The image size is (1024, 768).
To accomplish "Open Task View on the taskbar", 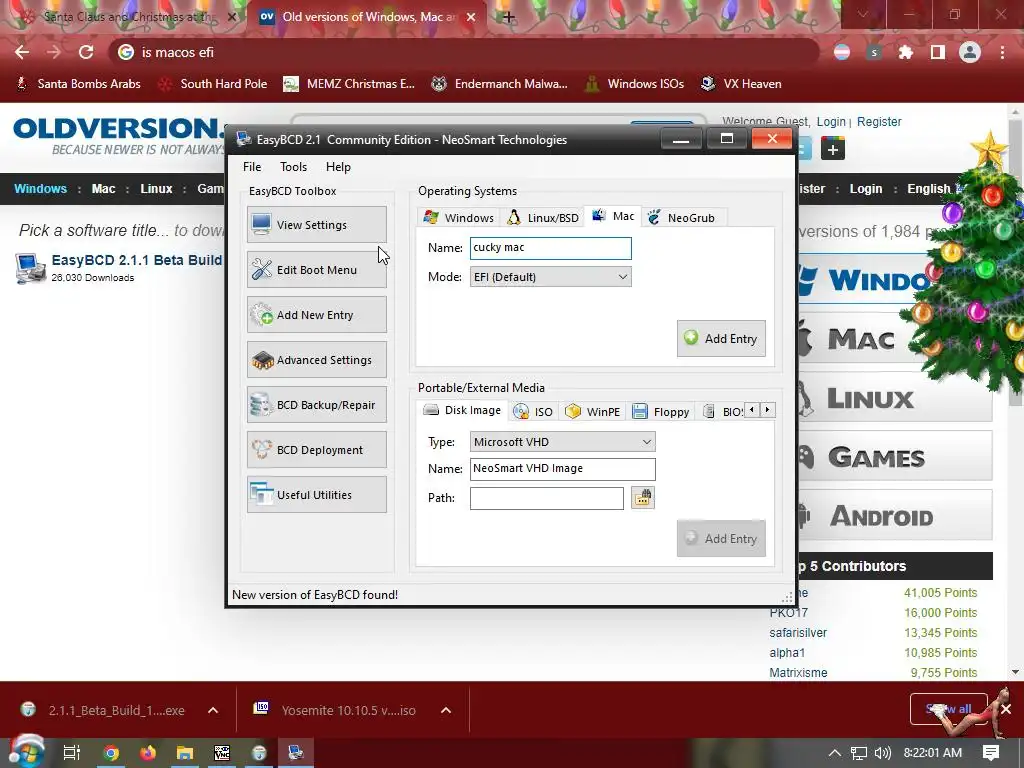I will point(71,753).
